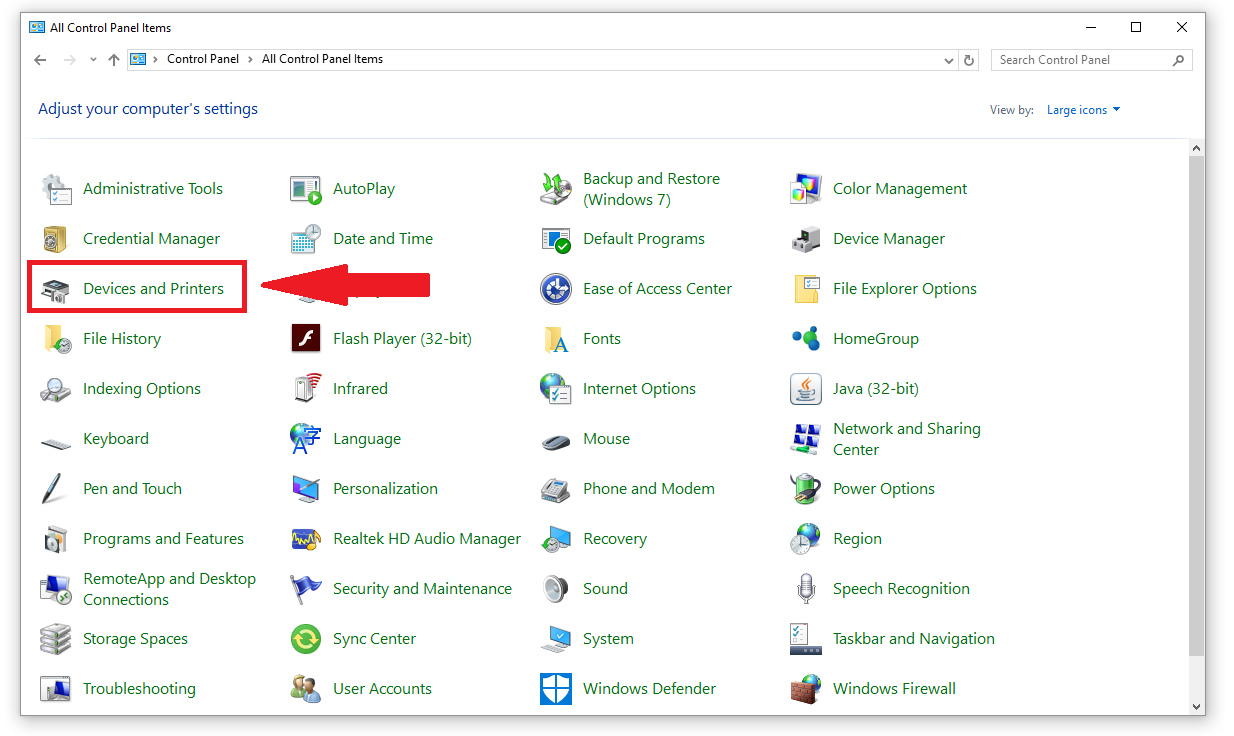Open the Internet Options icon
The image size is (1234, 736).
(x=556, y=389)
